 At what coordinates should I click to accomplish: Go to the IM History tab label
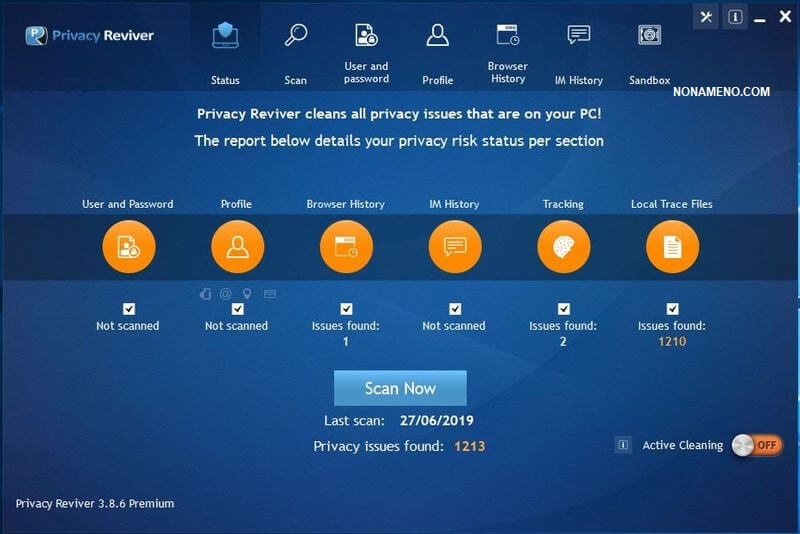click(x=579, y=81)
